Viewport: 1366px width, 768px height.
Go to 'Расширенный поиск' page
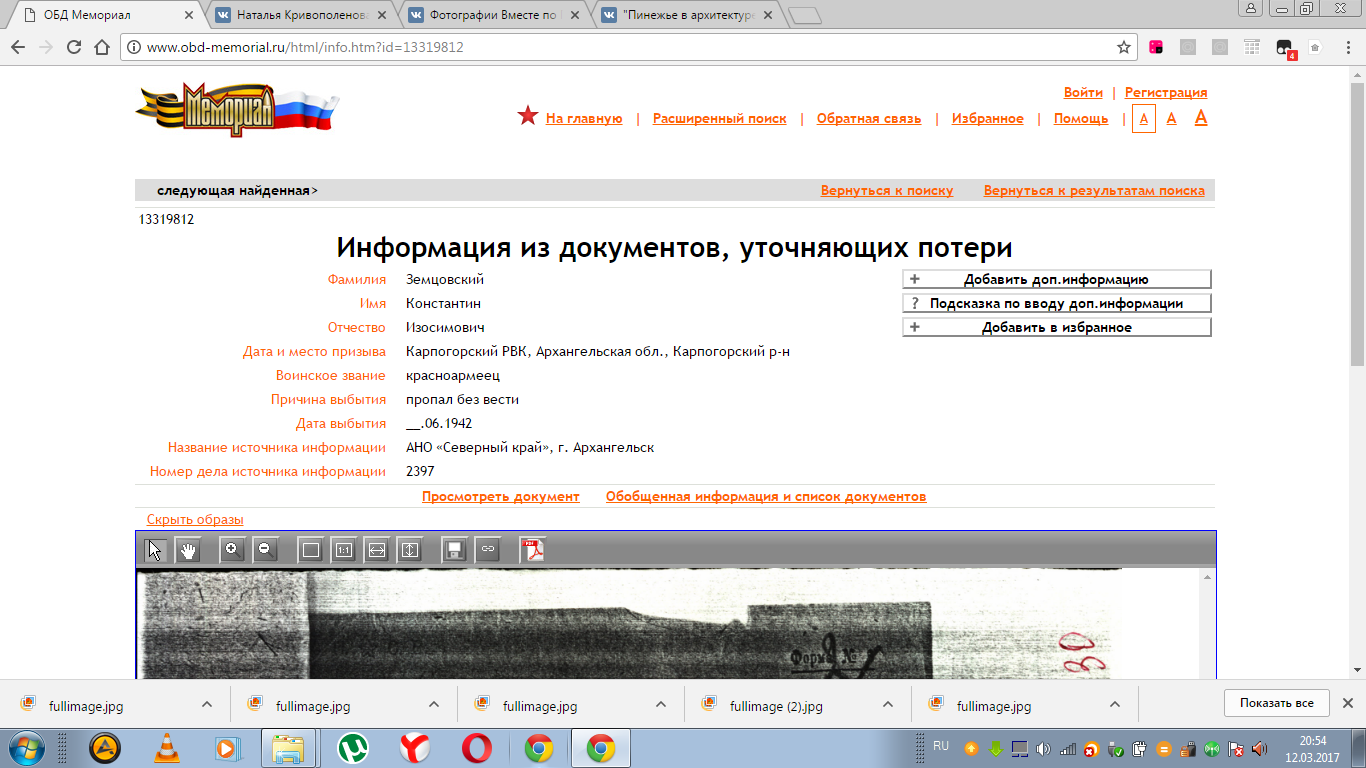[720, 119]
